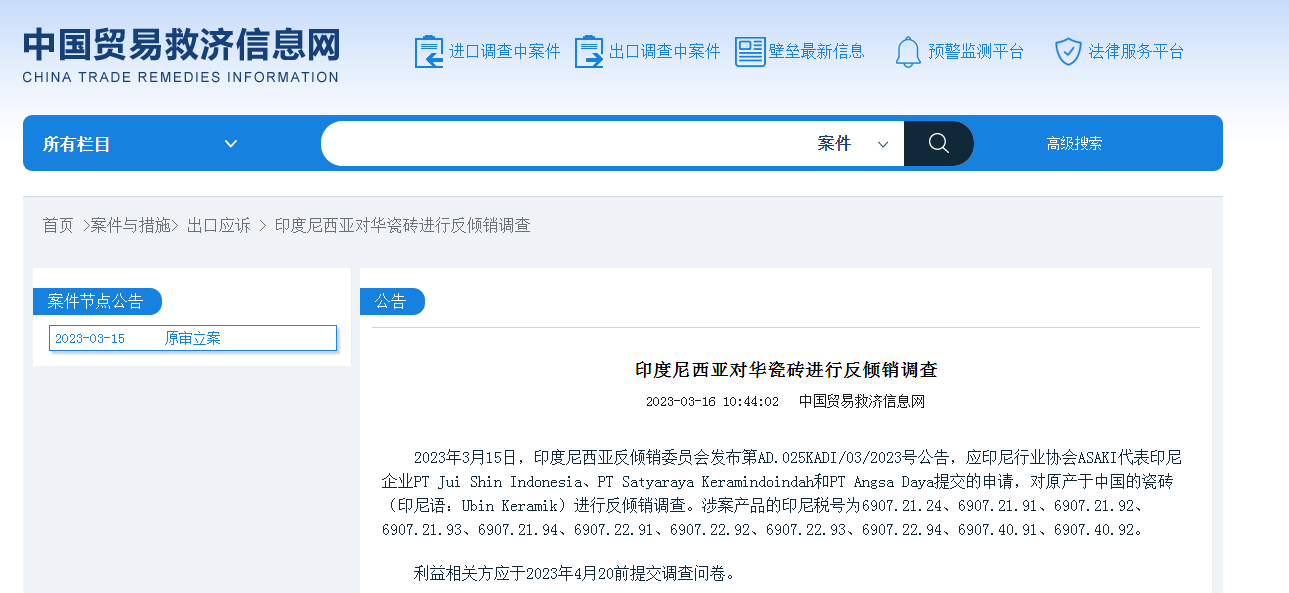1289x593 pixels.
Task: Click the export investigation cases icon
Action: click(x=589, y=51)
